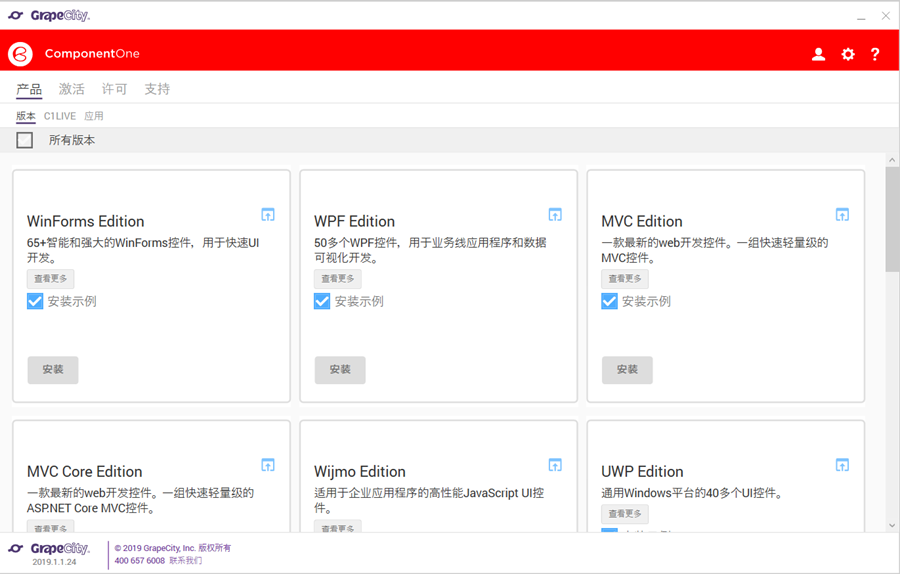The image size is (900, 574).
Task: Expand 查看更多 under WinForms Edition
Action: [50, 279]
